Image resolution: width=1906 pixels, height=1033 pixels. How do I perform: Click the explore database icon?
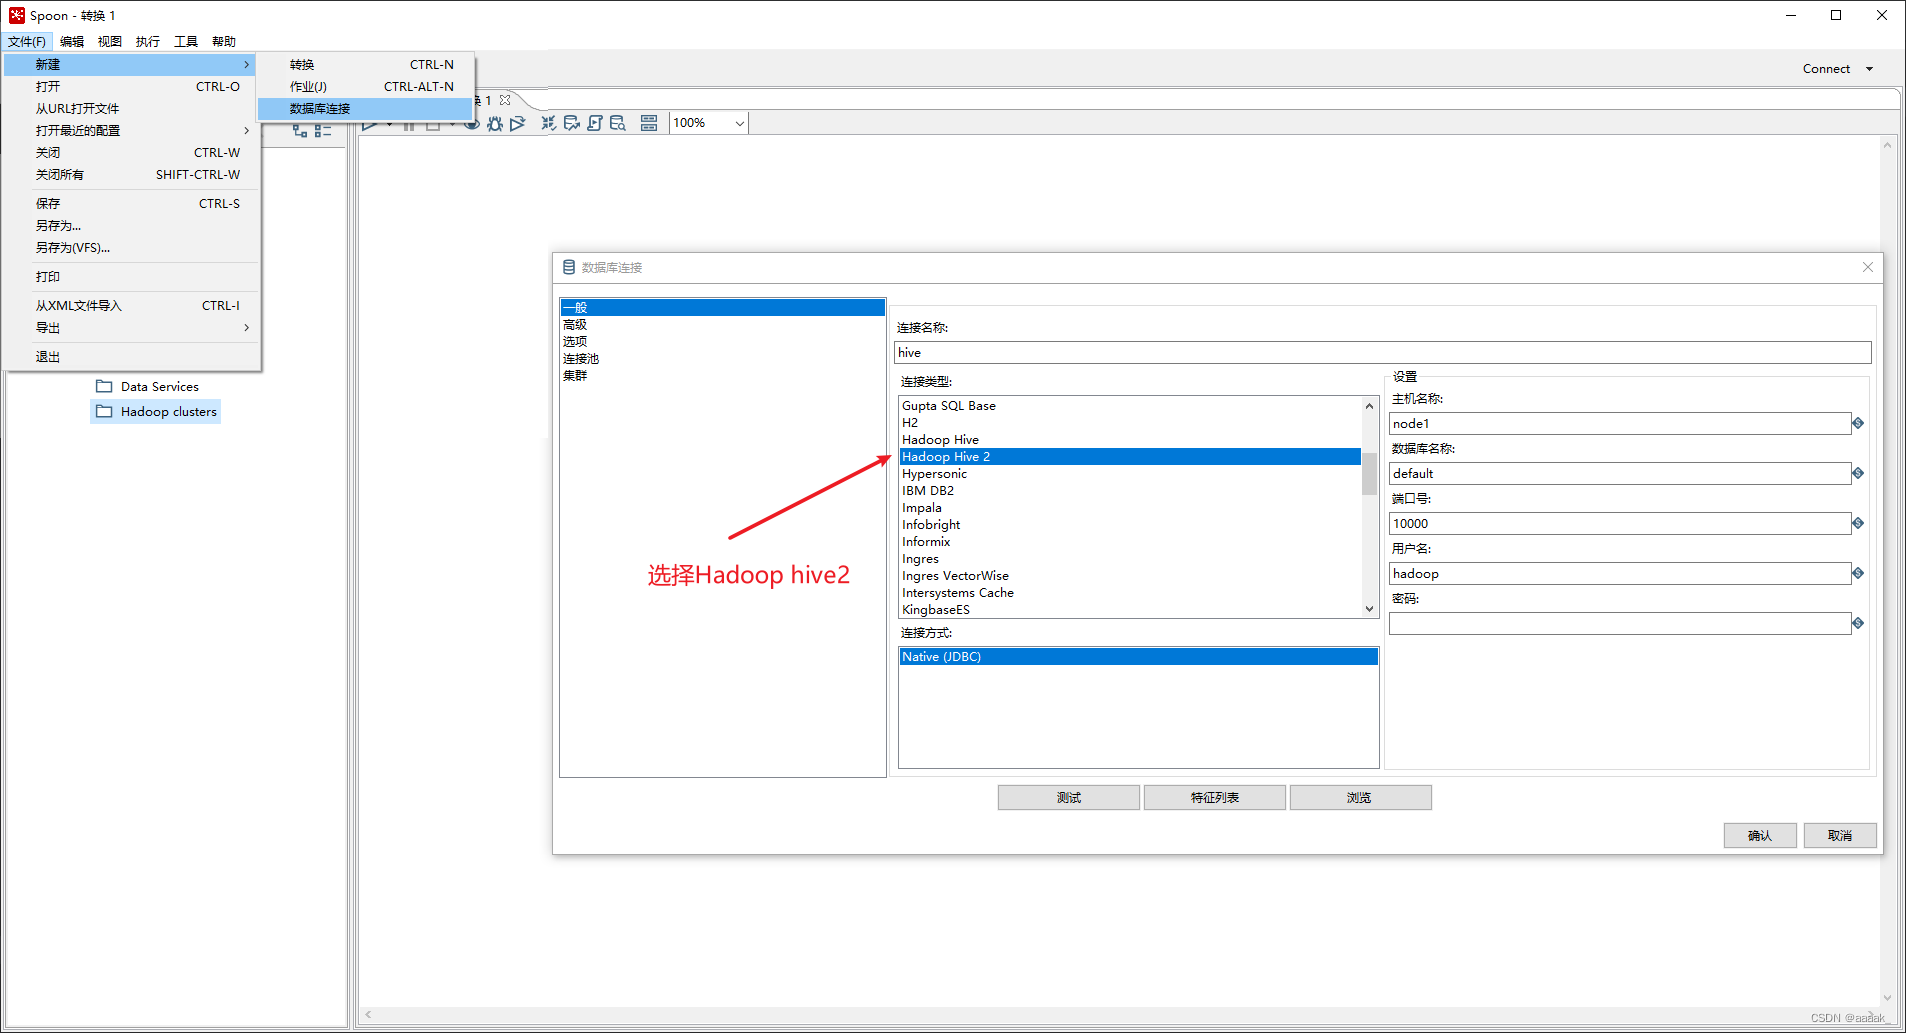coord(618,123)
